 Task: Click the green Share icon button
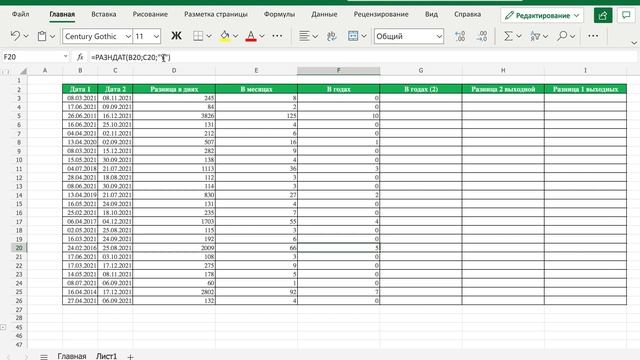click(x=603, y=16)
